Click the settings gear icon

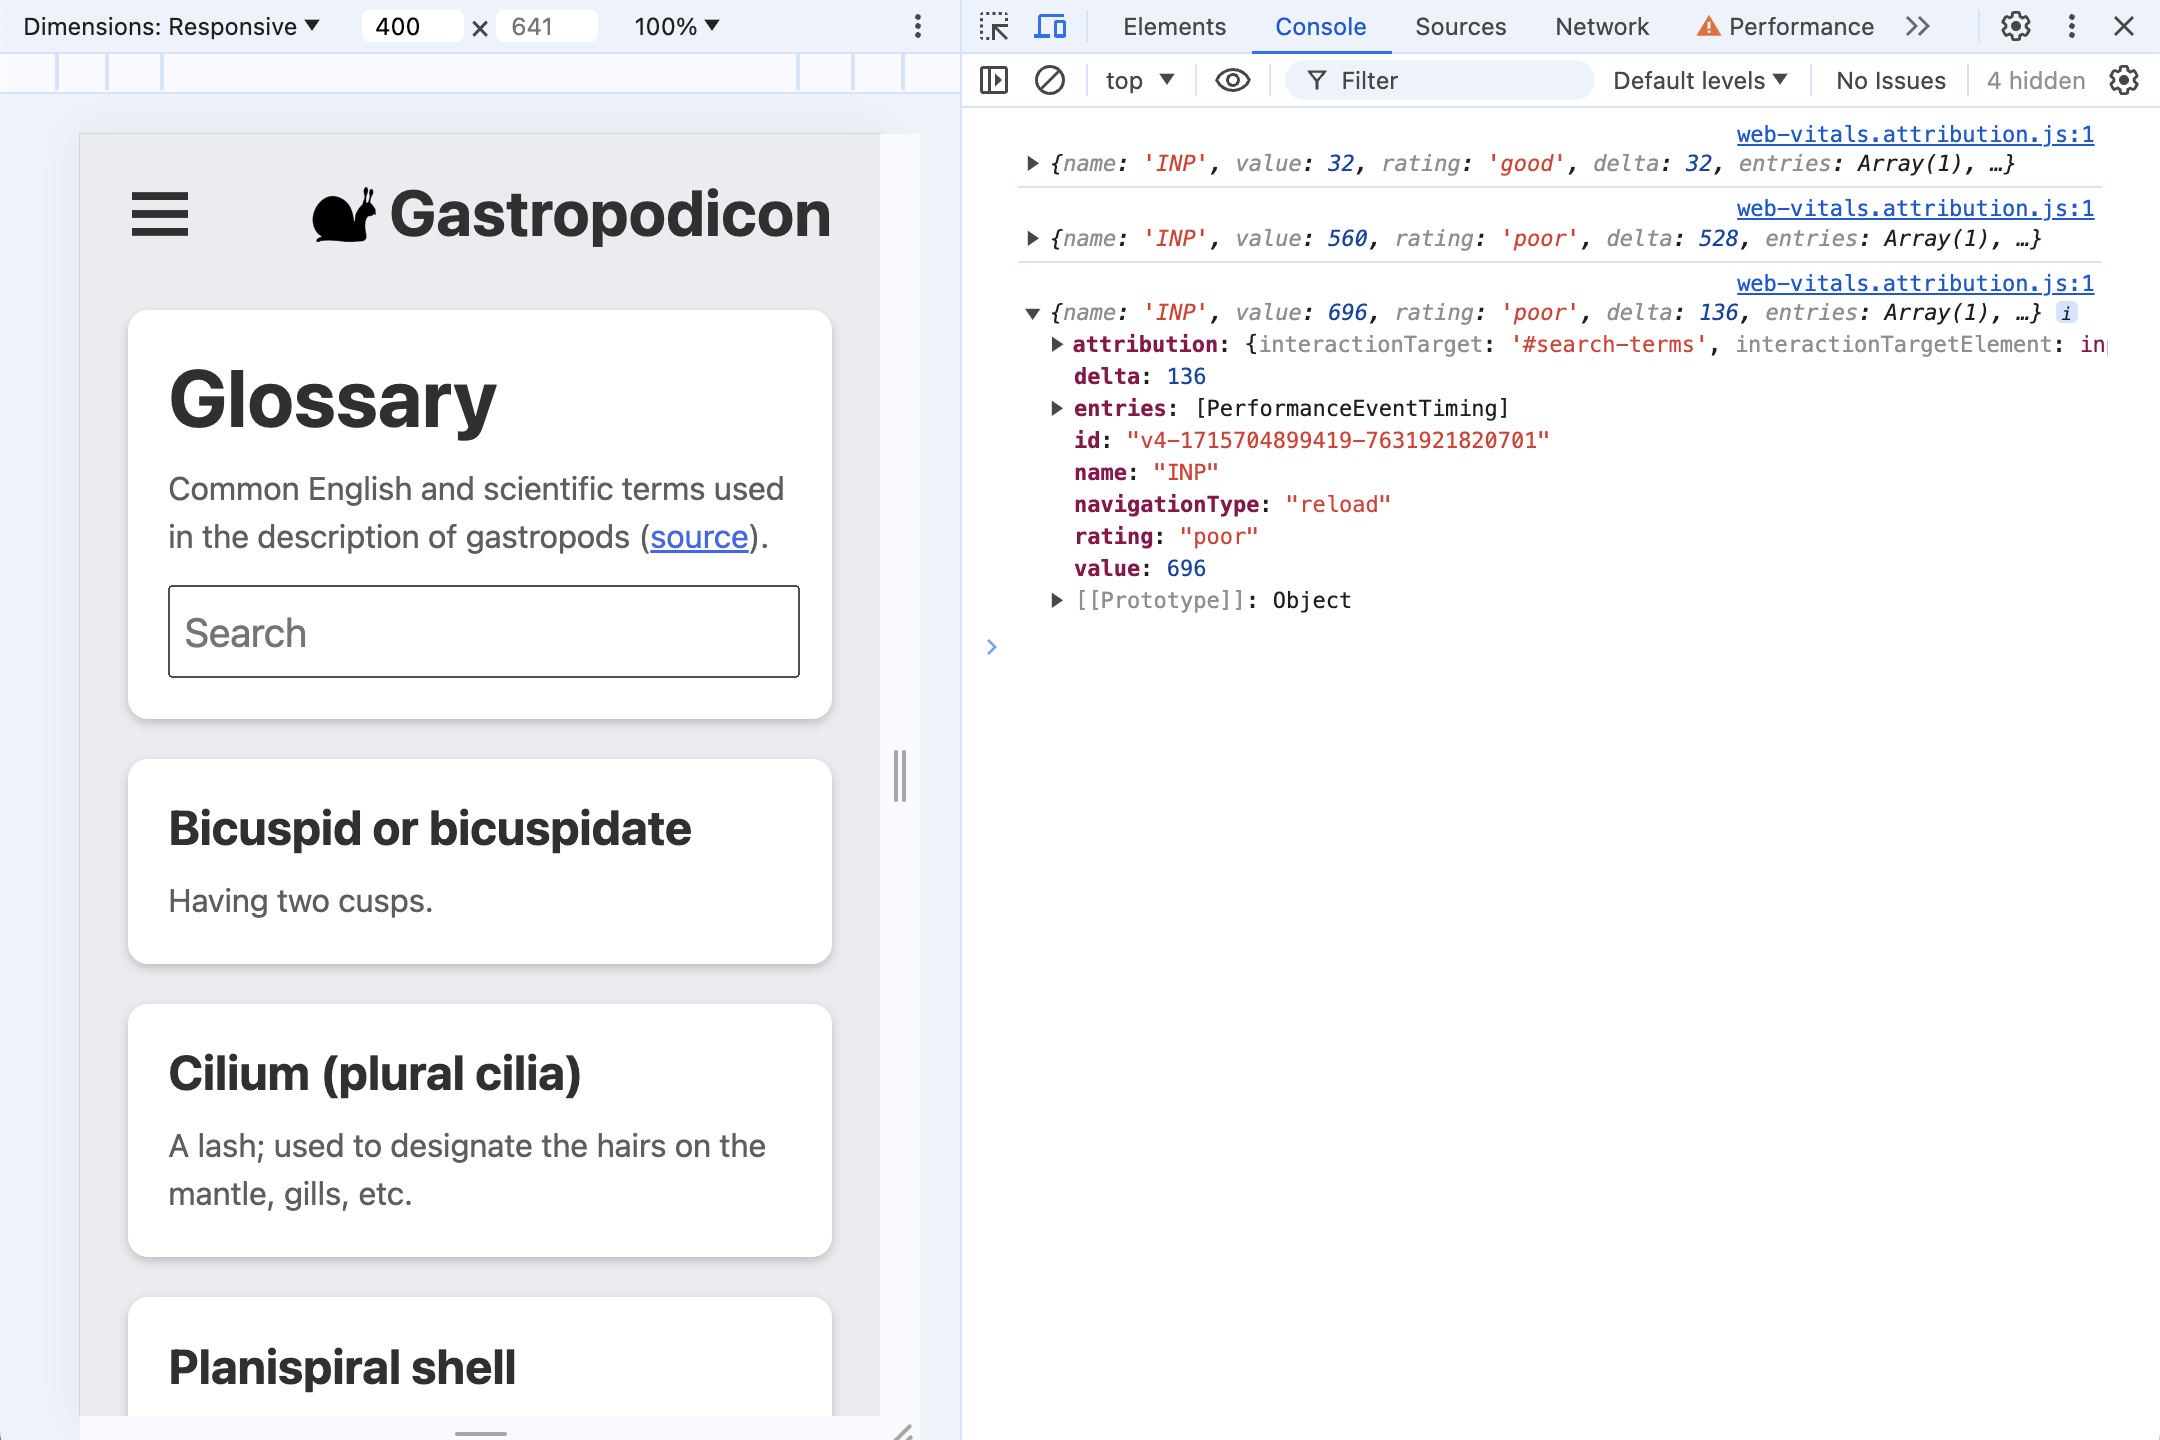[2015, 24]
